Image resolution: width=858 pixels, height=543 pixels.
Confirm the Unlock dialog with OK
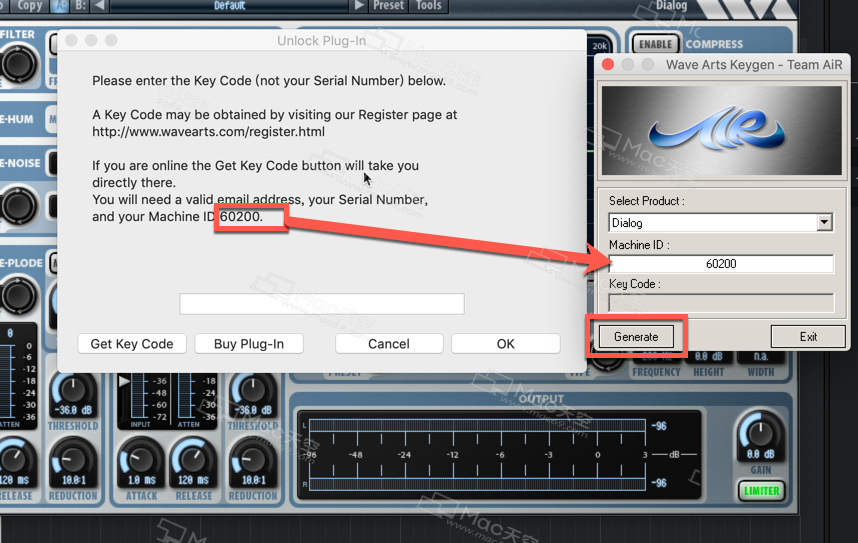506,344
